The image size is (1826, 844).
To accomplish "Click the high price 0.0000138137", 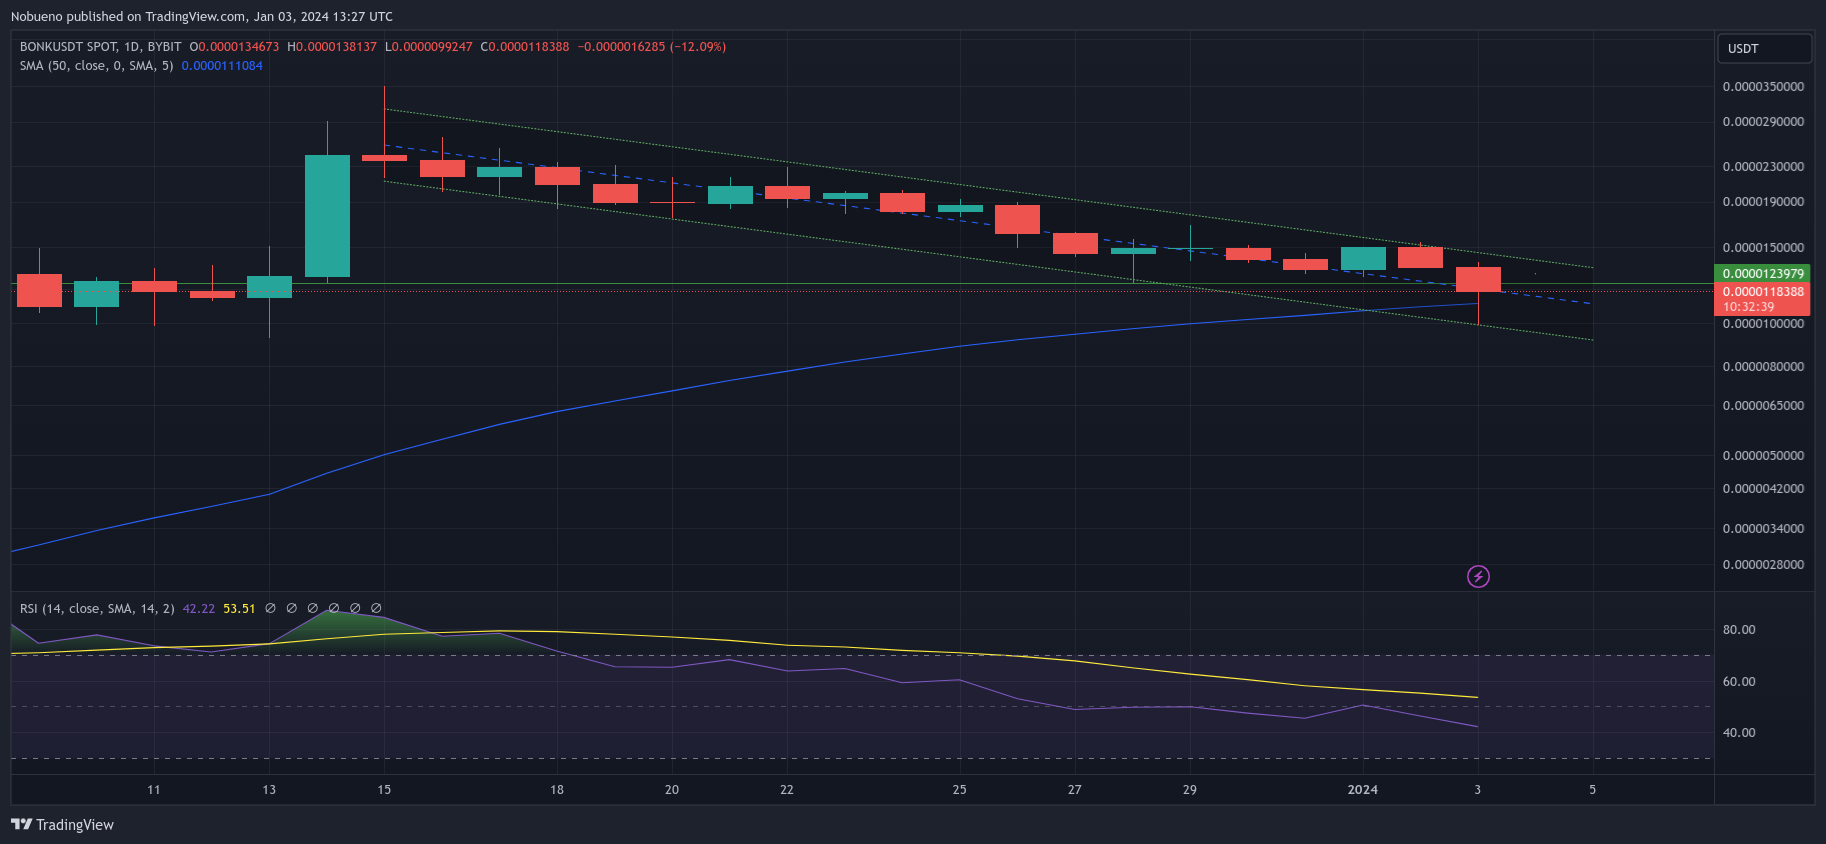I will coord(336,47).
